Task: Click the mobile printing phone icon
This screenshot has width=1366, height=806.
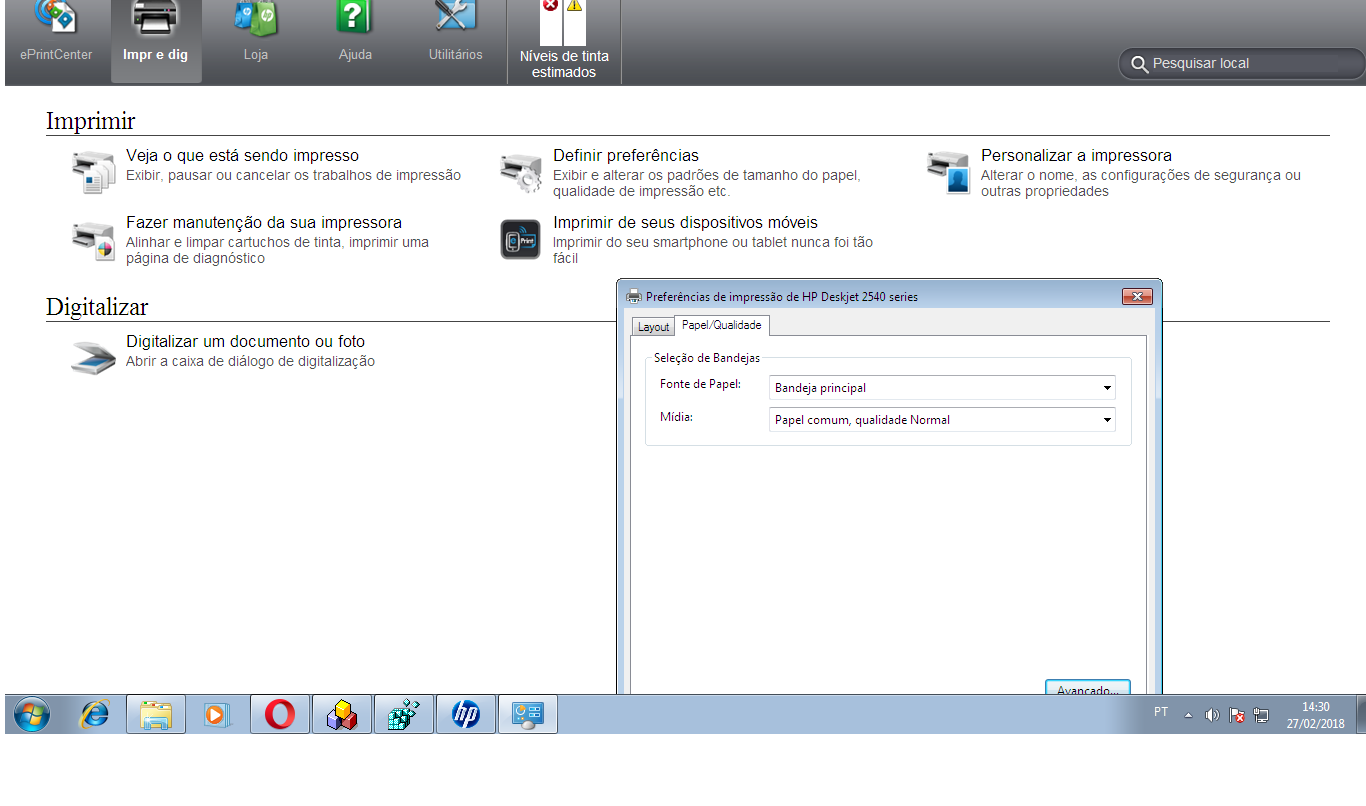Action: tap(520, 239)
